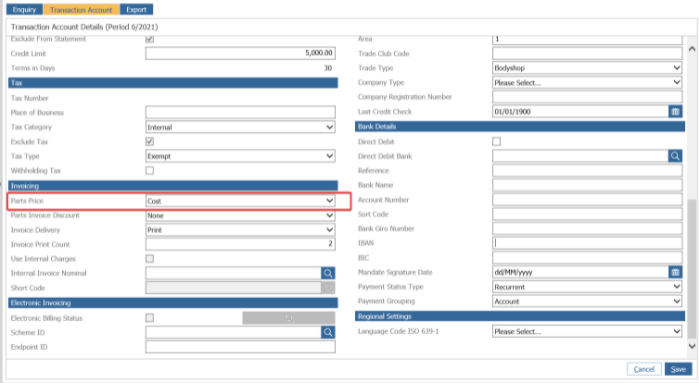Screen dimensions: 699x384
Task: Click the Trade Club Code field
Action: point(587,54)
